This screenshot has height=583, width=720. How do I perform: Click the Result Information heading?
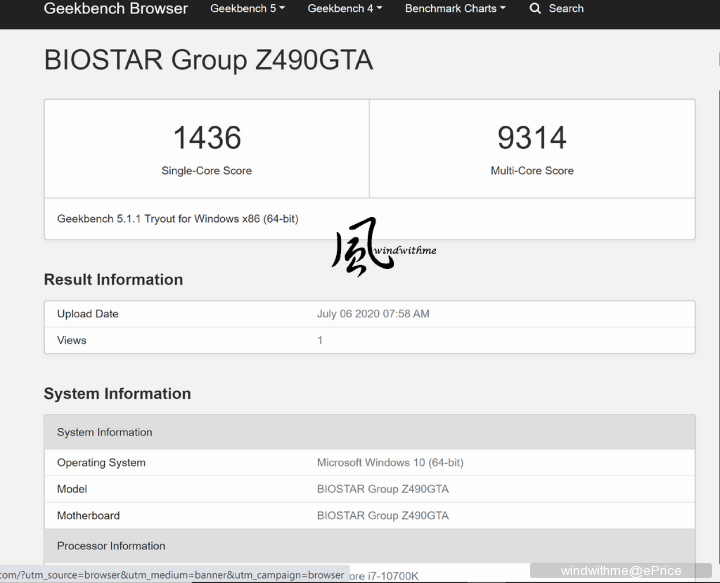pos(113,280)
